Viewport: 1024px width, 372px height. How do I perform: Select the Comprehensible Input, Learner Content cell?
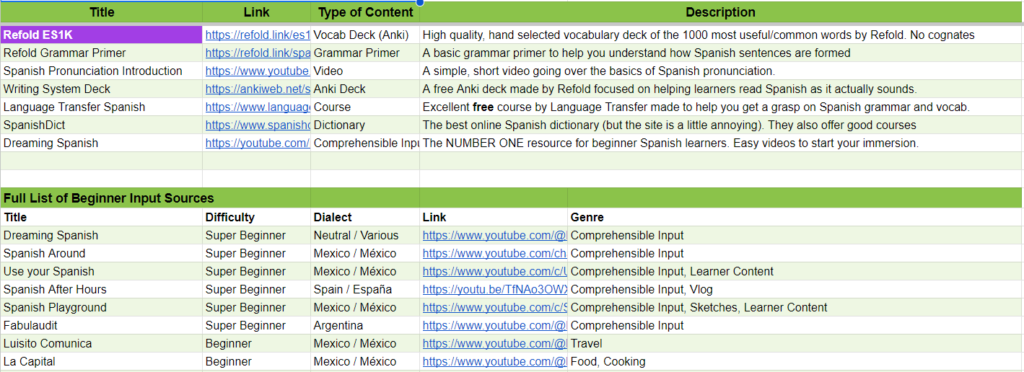pos(795,271)
